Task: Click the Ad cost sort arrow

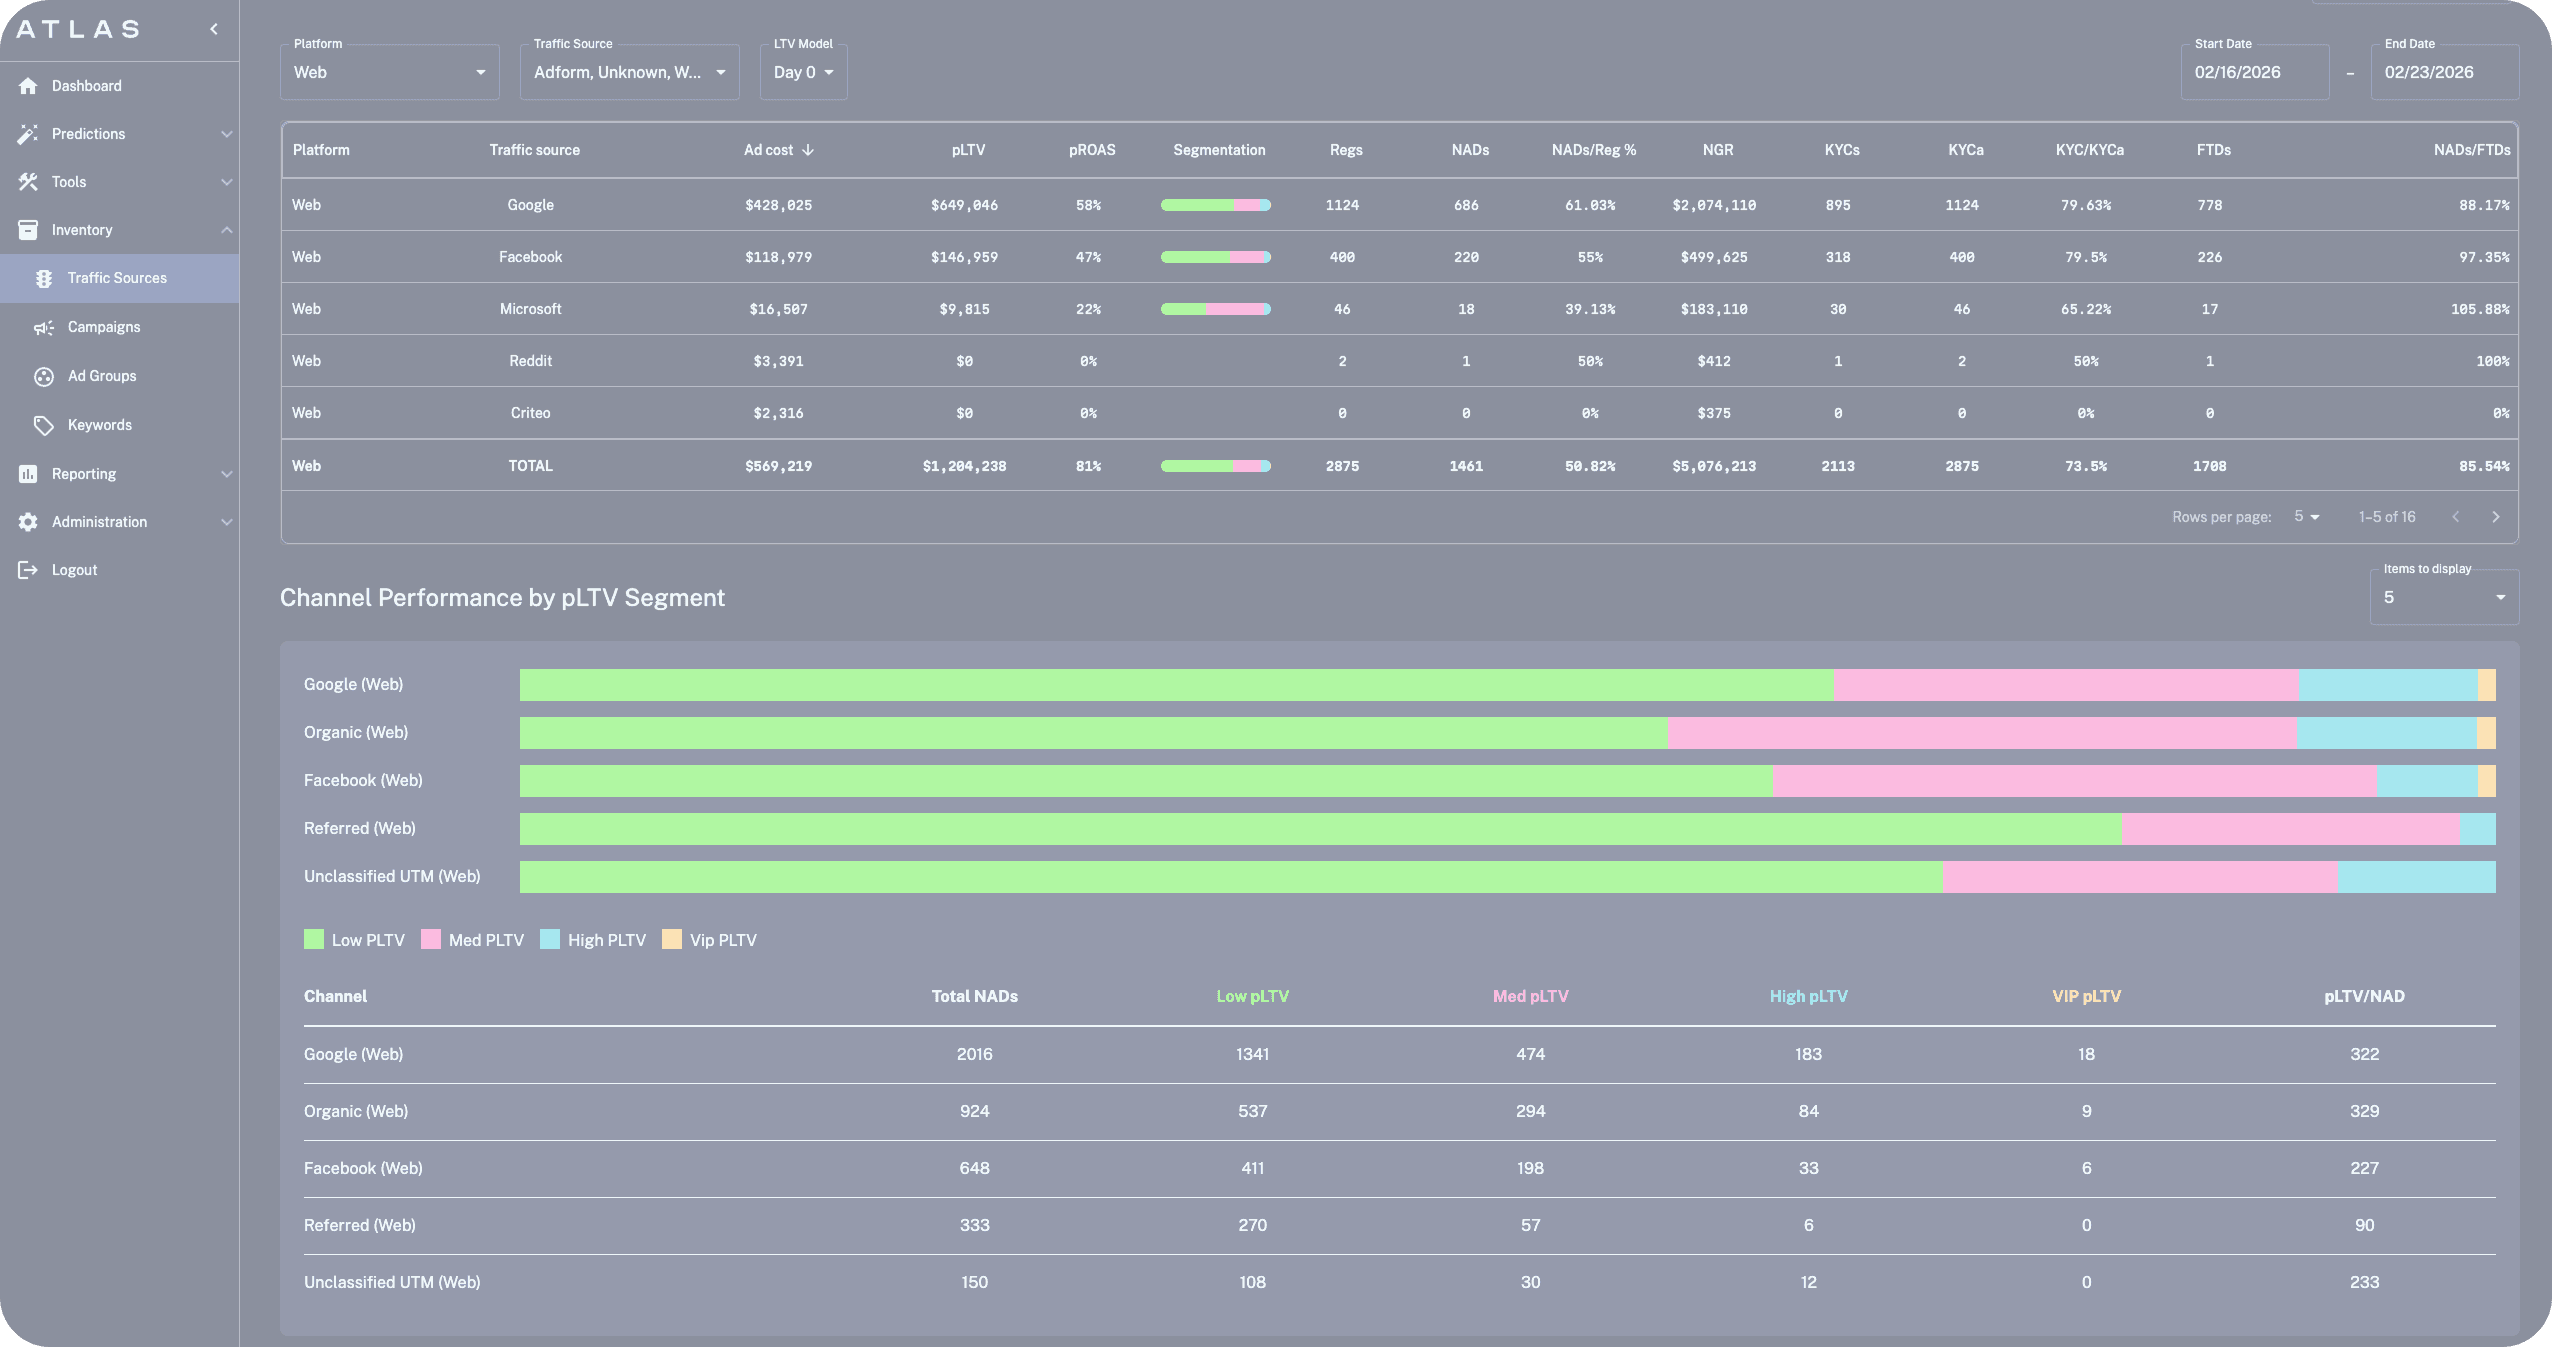Action: tap(808, 150)
